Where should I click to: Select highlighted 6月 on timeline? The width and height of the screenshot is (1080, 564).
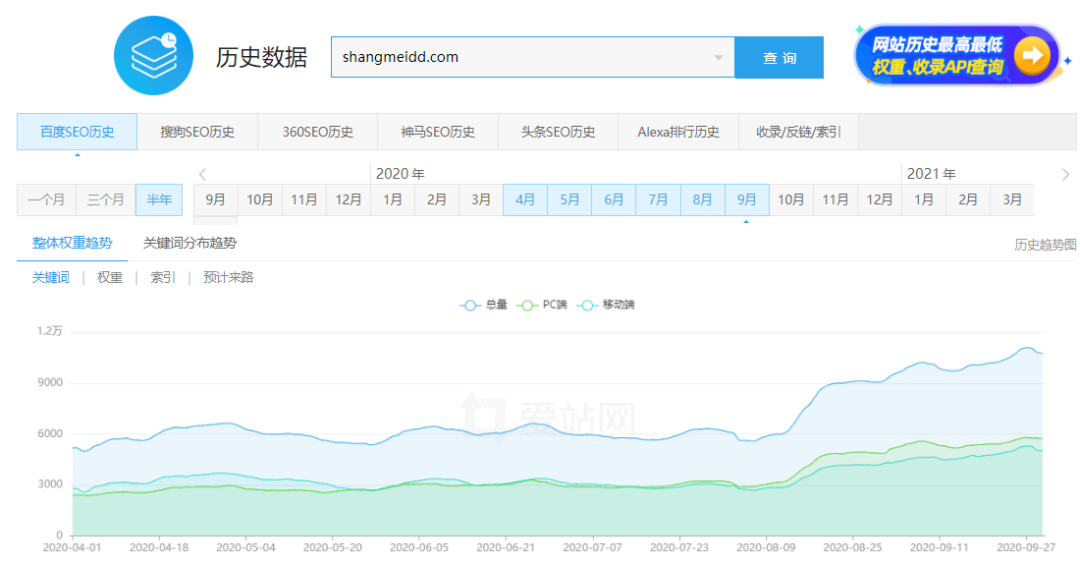pos(614,200)
